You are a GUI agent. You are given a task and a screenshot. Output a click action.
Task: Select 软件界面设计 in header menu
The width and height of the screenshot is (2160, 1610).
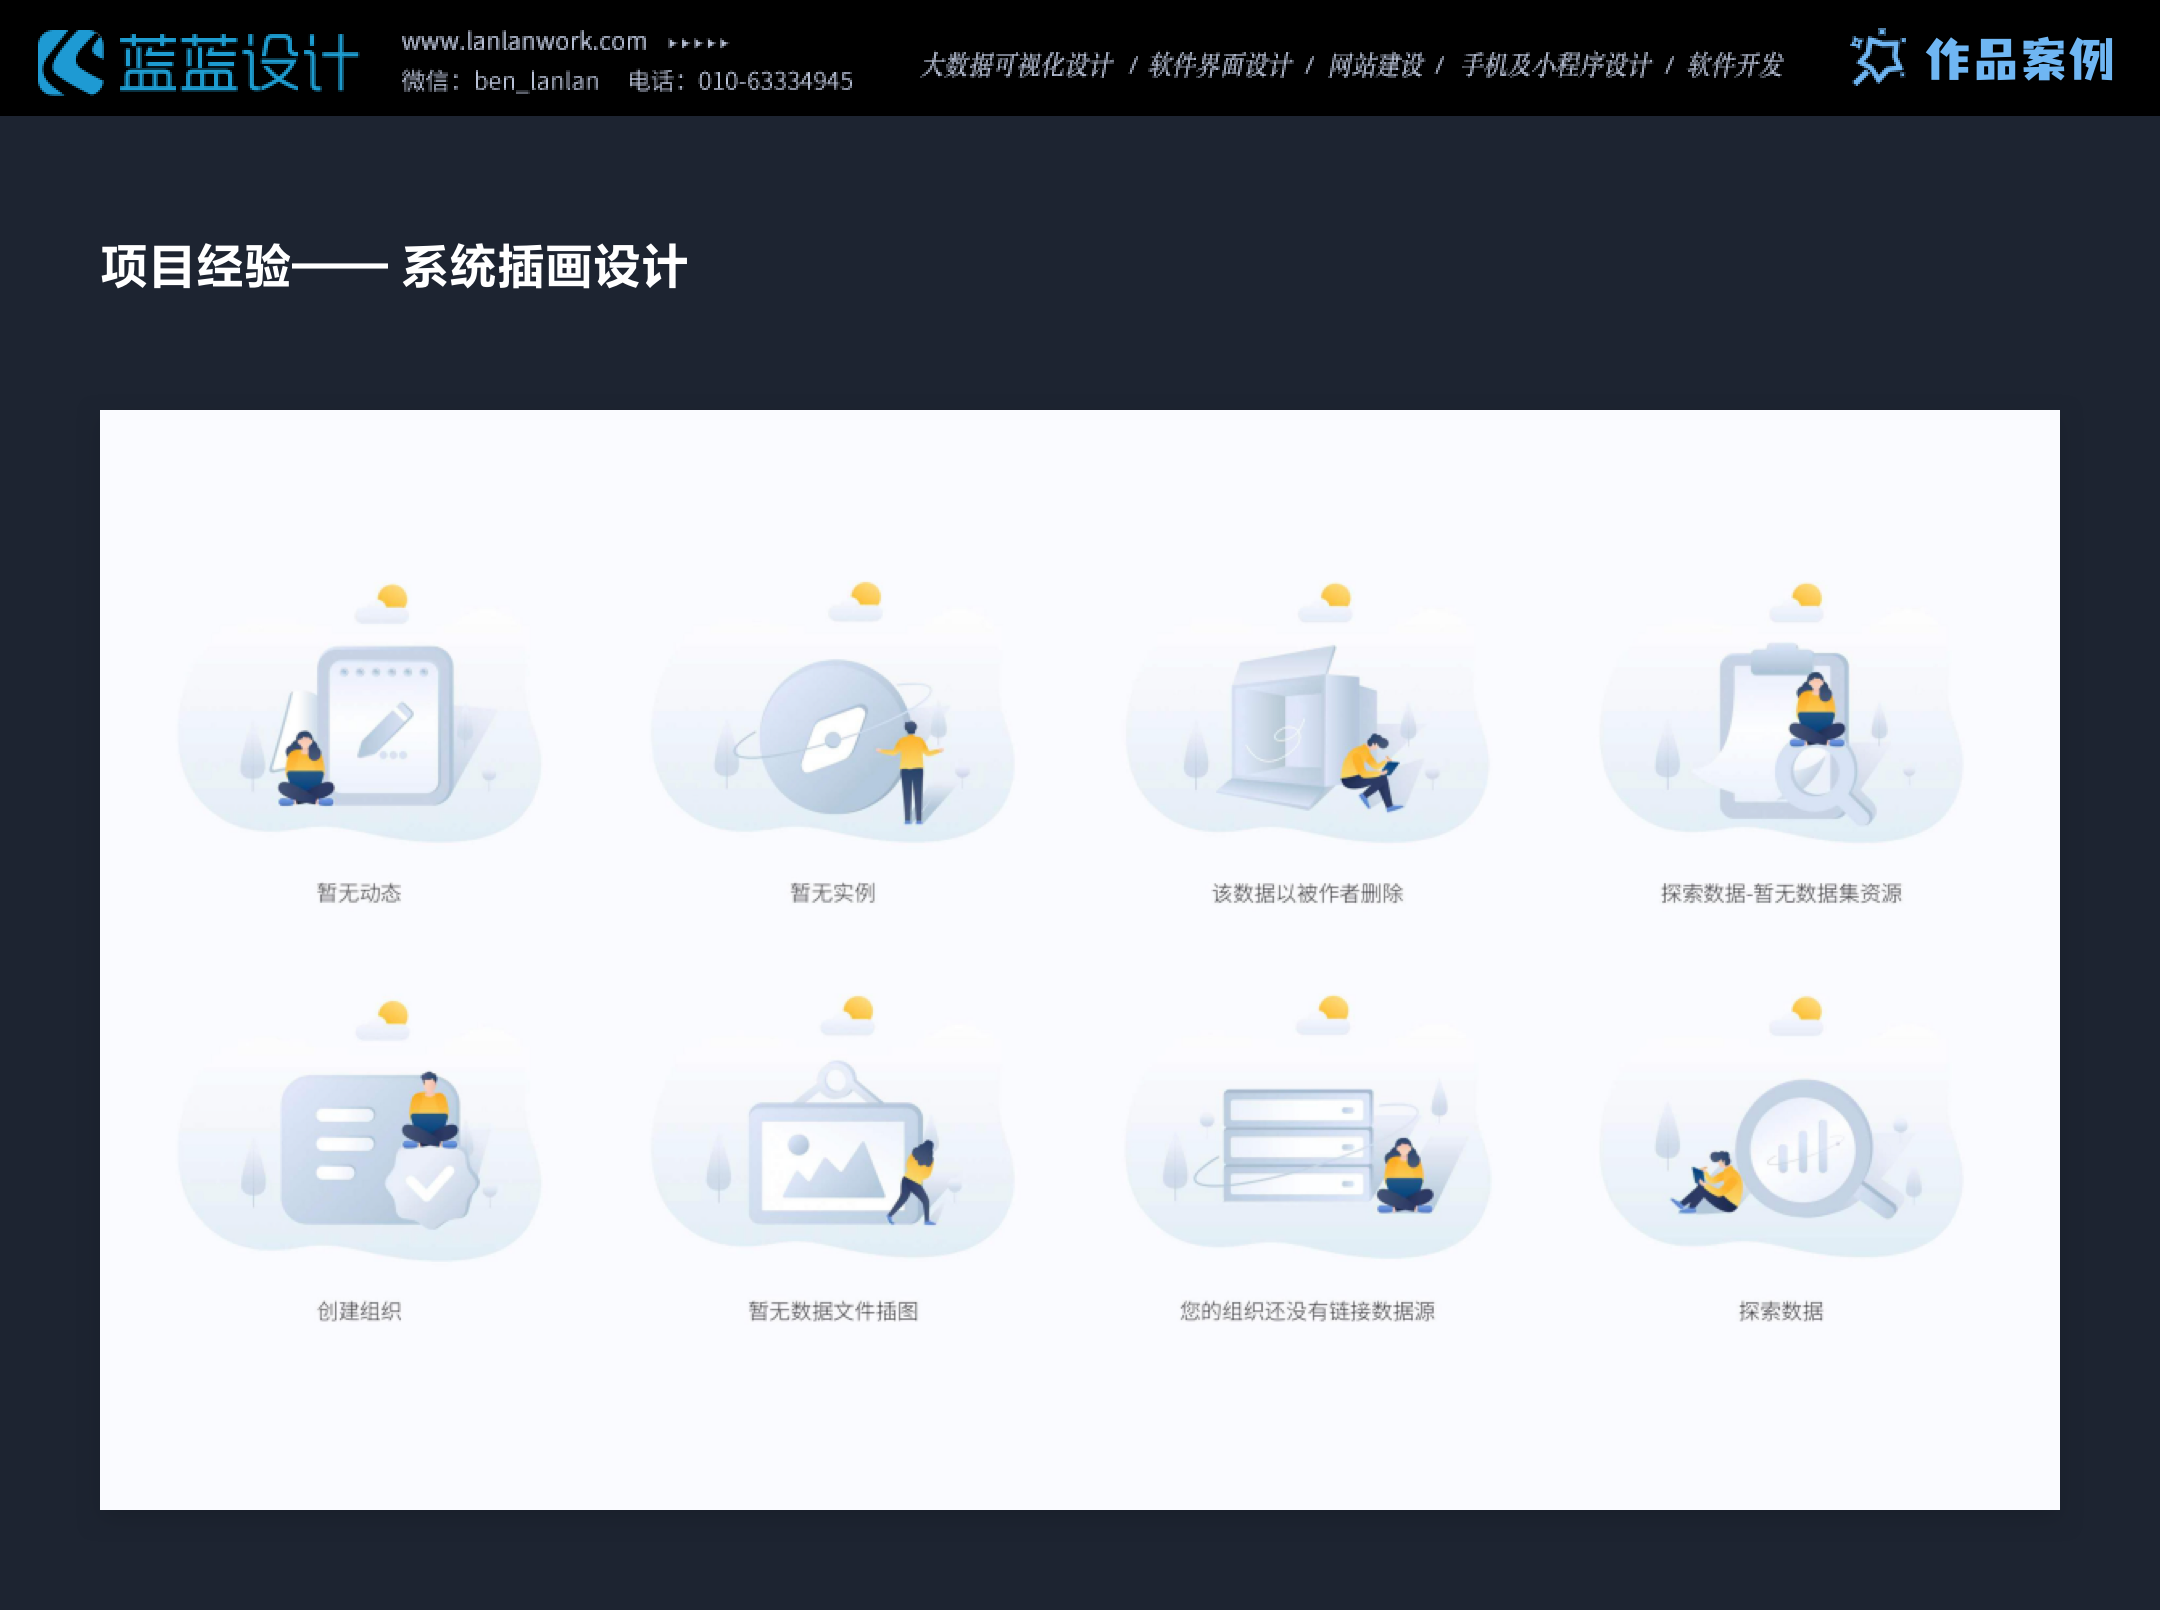point(1220,66)
